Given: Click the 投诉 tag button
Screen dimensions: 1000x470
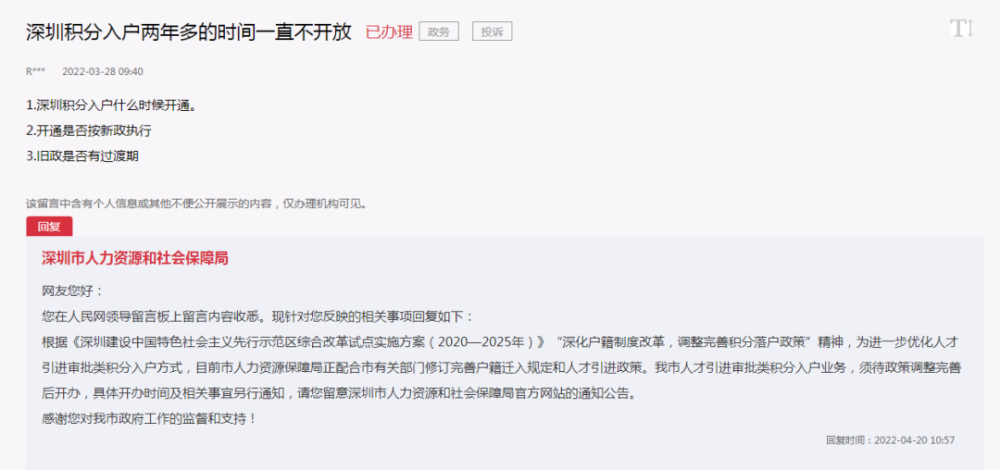Looking at the screenshot, I should [x=492, y=31].
